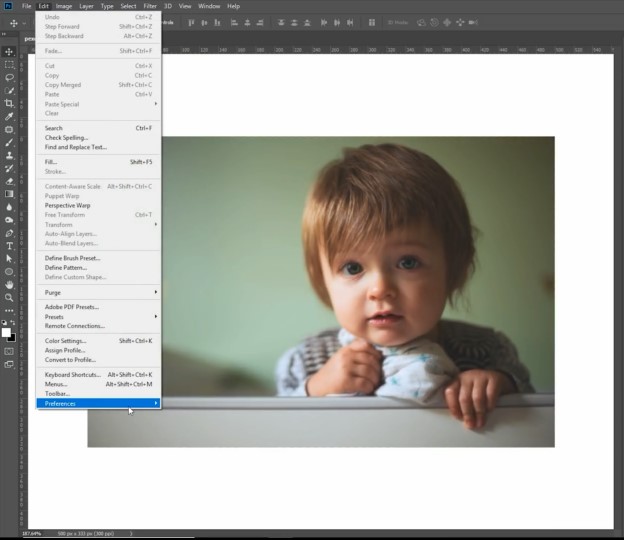Select the Rectangular Marquee tool
624x540 pixels.
pyautogui.click(x=9, y=65)
